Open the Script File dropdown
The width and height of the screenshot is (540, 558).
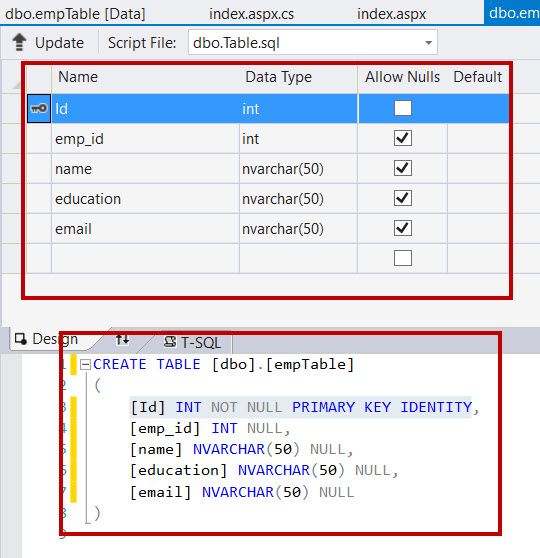point(428,43)
